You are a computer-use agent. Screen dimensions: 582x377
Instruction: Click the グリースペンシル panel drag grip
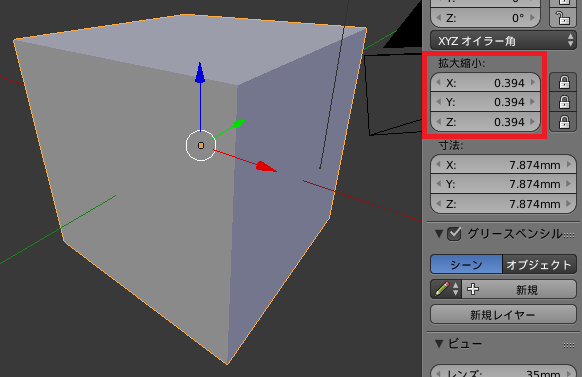coord(569,235)
